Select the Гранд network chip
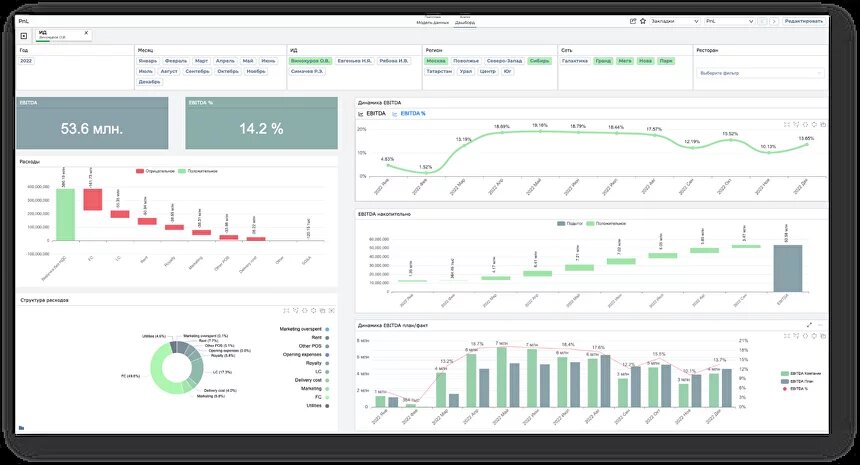Viewport: 860px width, 465px height. (x=603, y=61)
